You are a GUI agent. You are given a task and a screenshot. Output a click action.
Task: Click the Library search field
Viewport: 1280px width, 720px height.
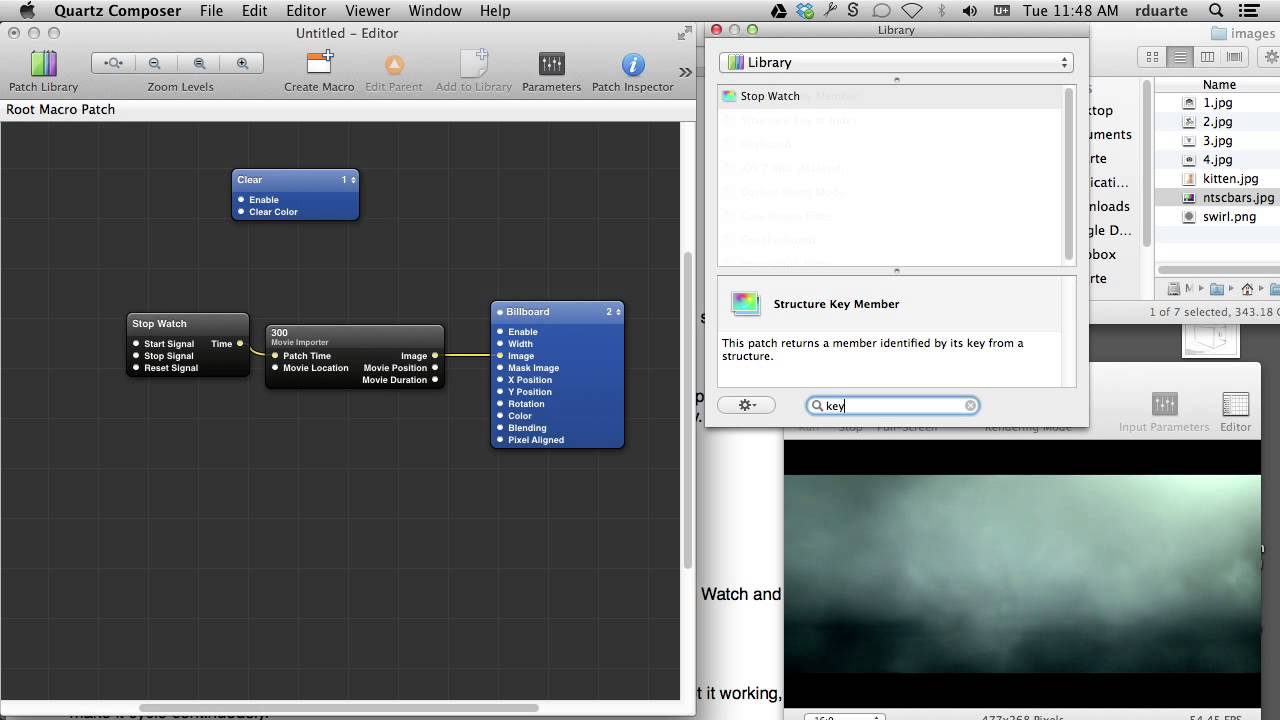pyautogui.click(x=893, y=405)
